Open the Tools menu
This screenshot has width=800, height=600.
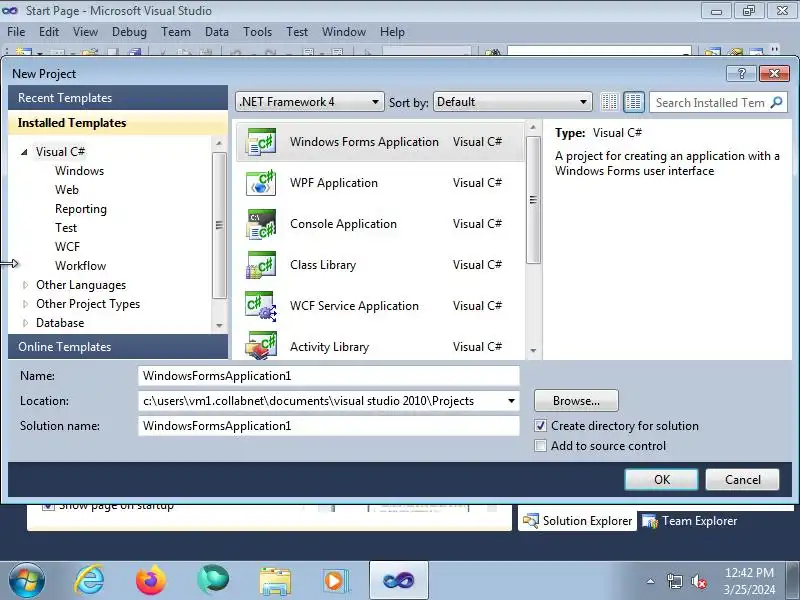coord(257,32)
